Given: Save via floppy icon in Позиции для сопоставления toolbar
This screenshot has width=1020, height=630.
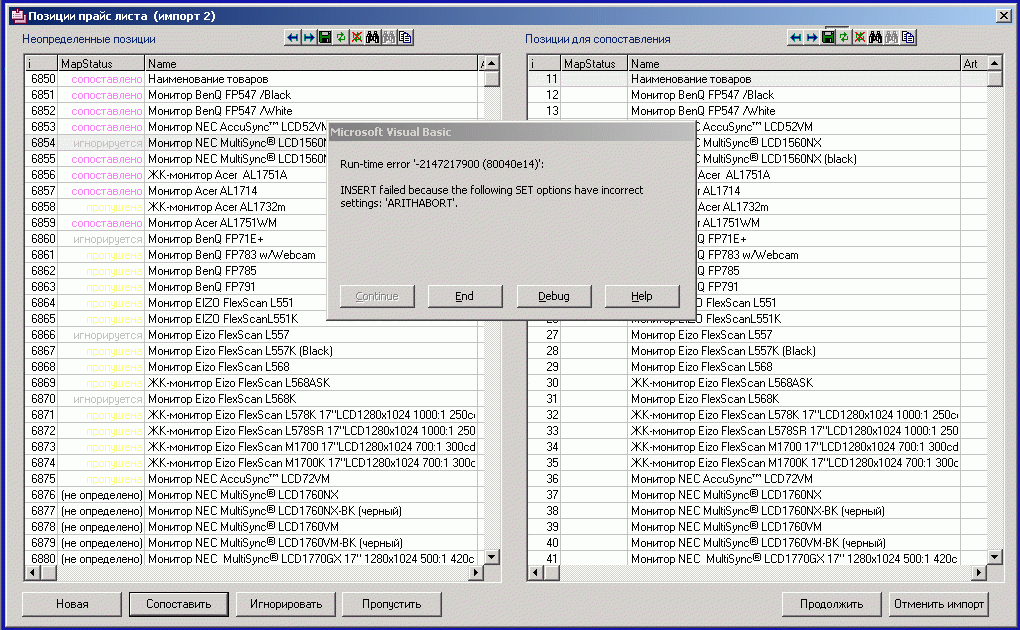Looking at the screenshot, I should pyautogui.click(x=827, y=38).
